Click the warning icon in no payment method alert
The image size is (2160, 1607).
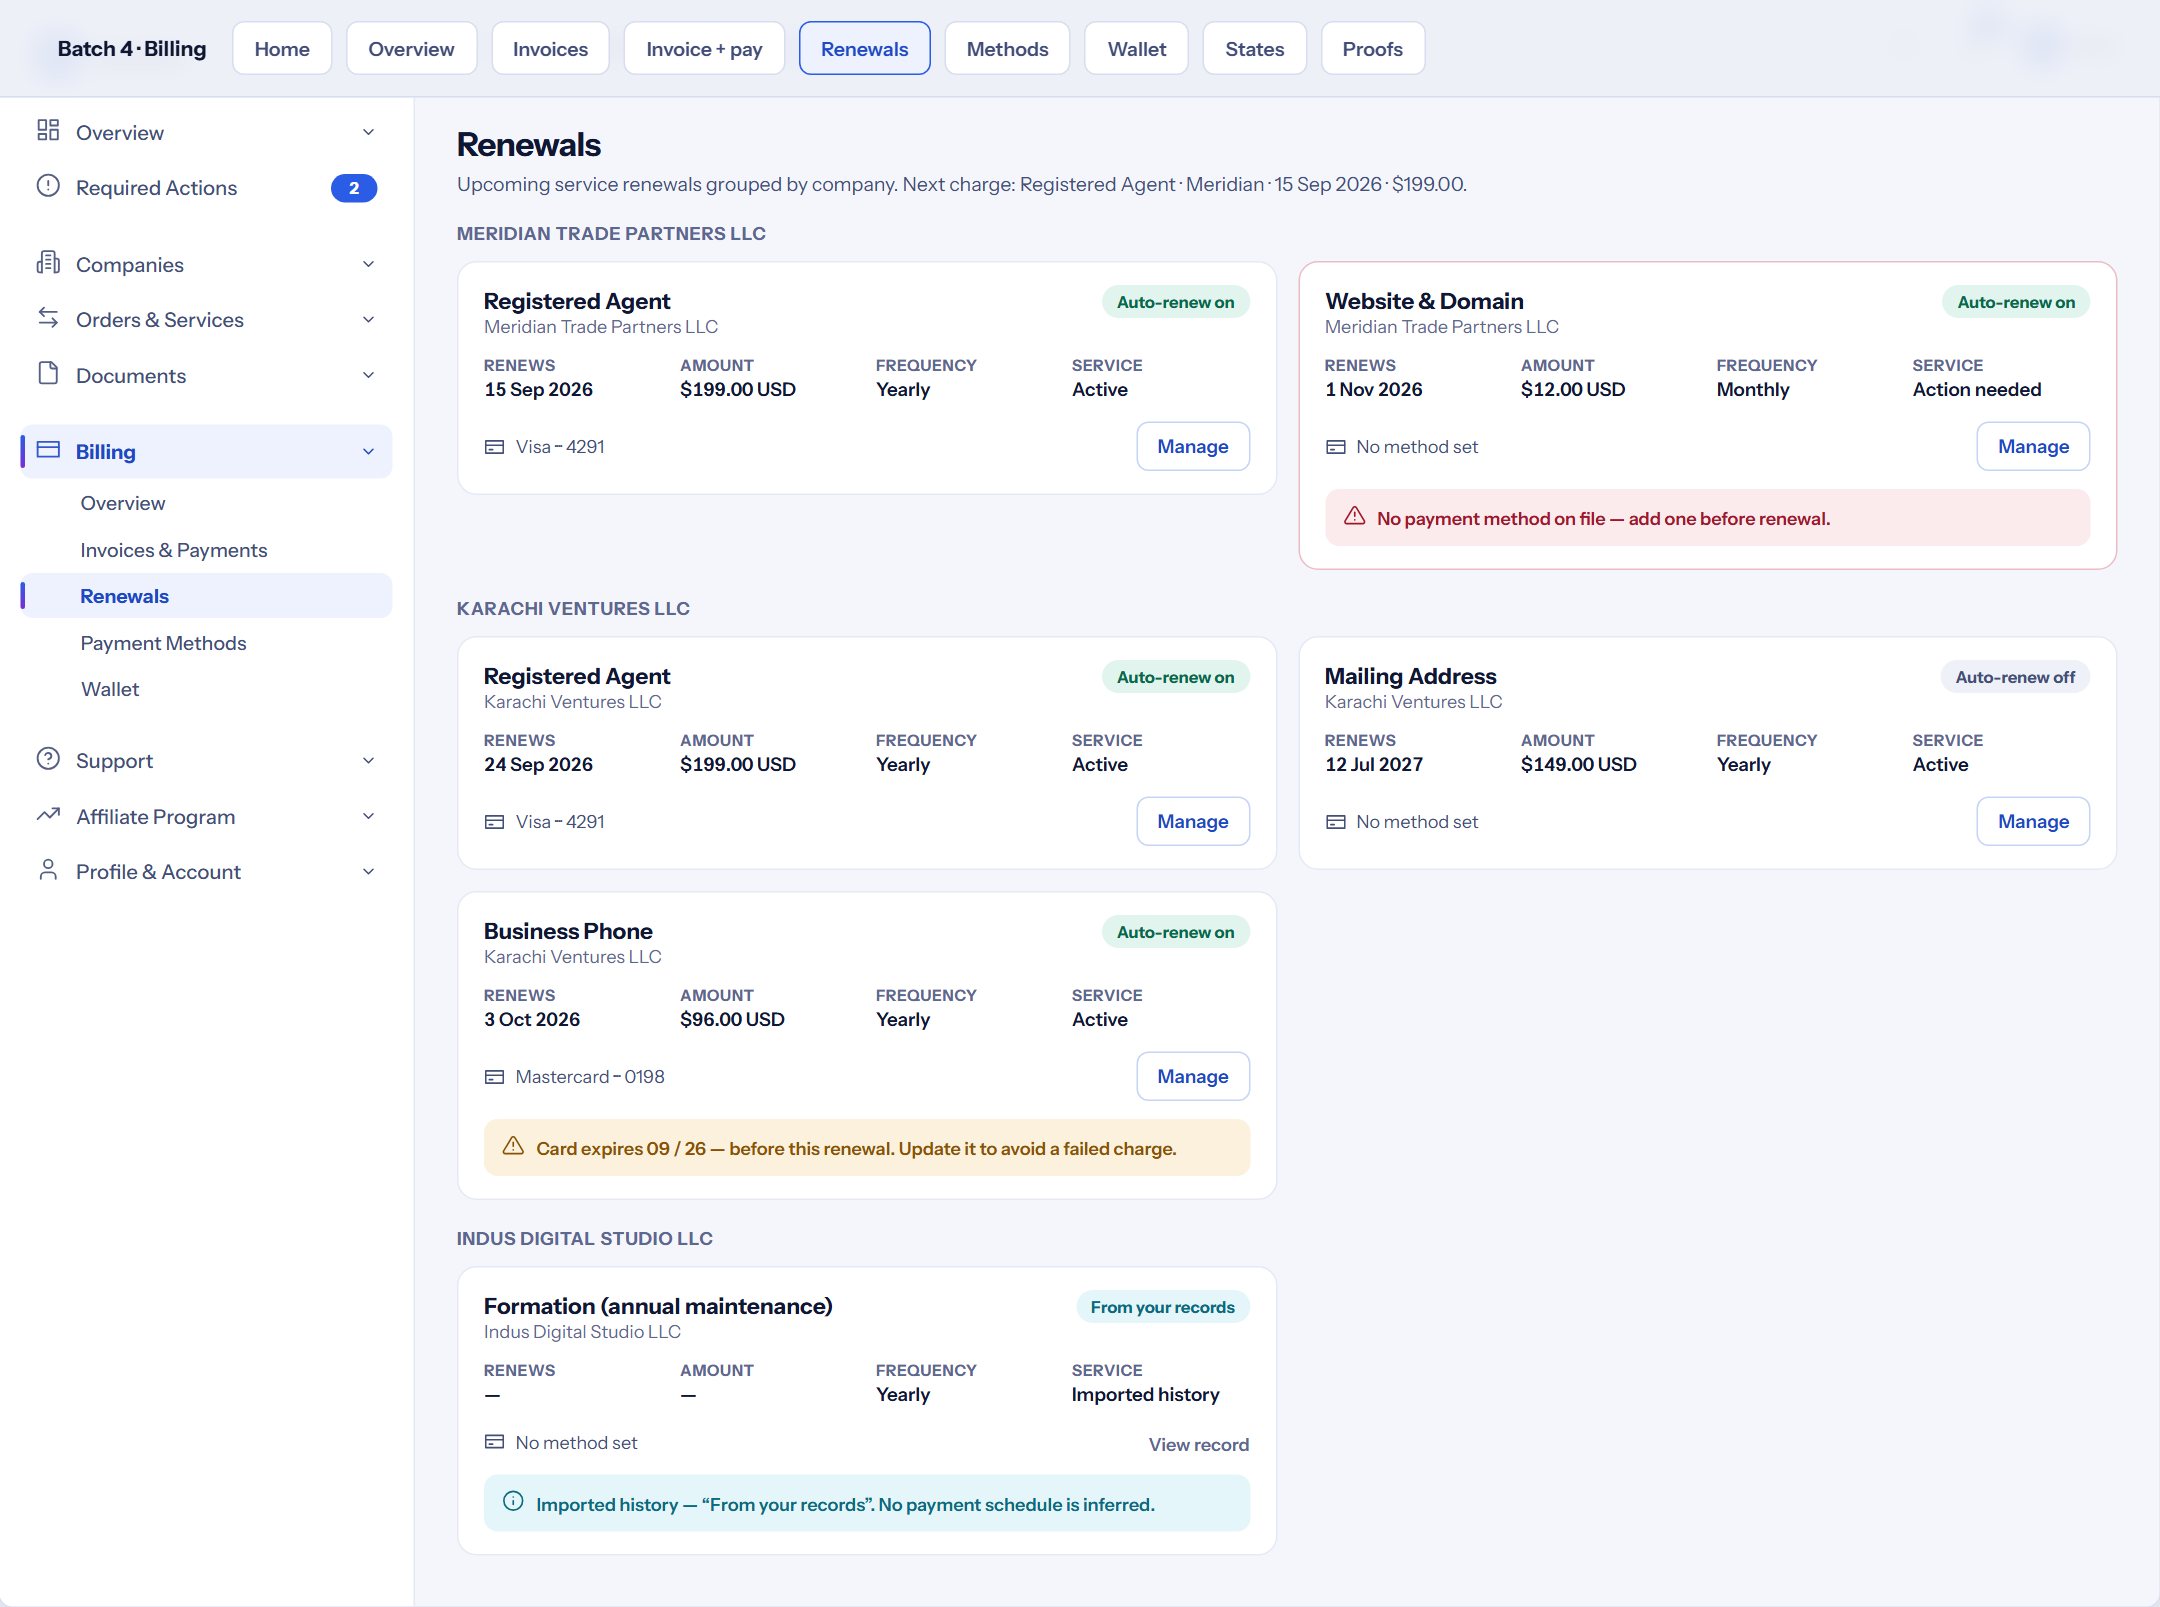(x=1354, y=516)
